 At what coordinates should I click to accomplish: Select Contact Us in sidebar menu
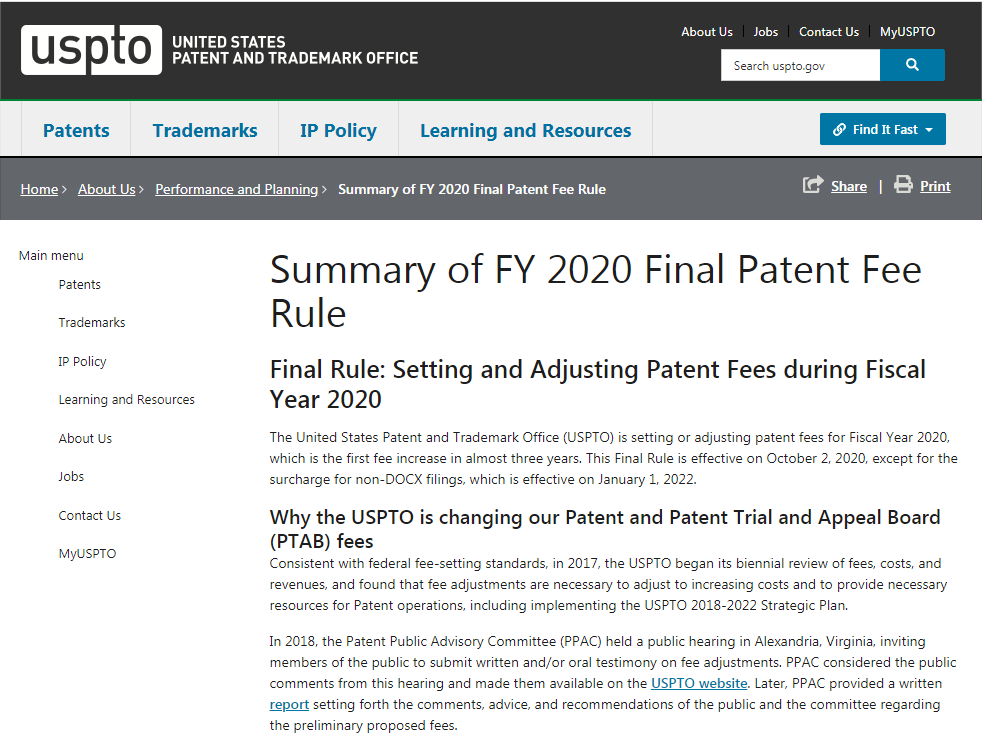pos(90,516)
